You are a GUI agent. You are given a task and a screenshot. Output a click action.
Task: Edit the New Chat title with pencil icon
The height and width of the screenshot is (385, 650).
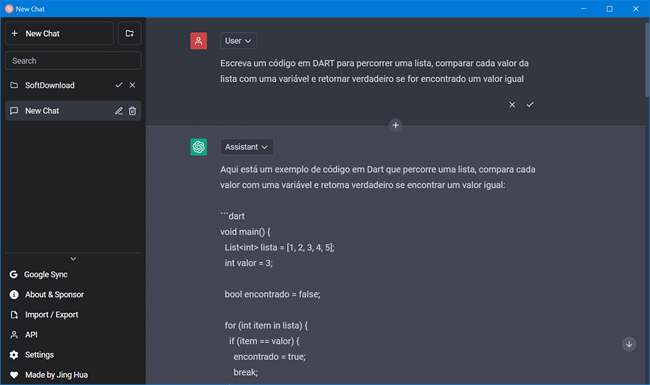119,111
